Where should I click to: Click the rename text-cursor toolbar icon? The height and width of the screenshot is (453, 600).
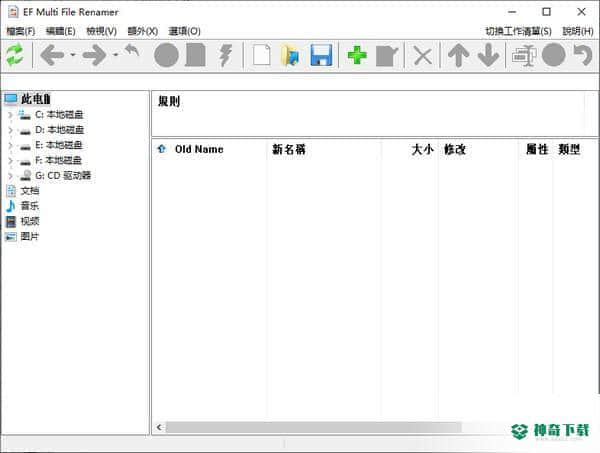(x=524, y=55)
